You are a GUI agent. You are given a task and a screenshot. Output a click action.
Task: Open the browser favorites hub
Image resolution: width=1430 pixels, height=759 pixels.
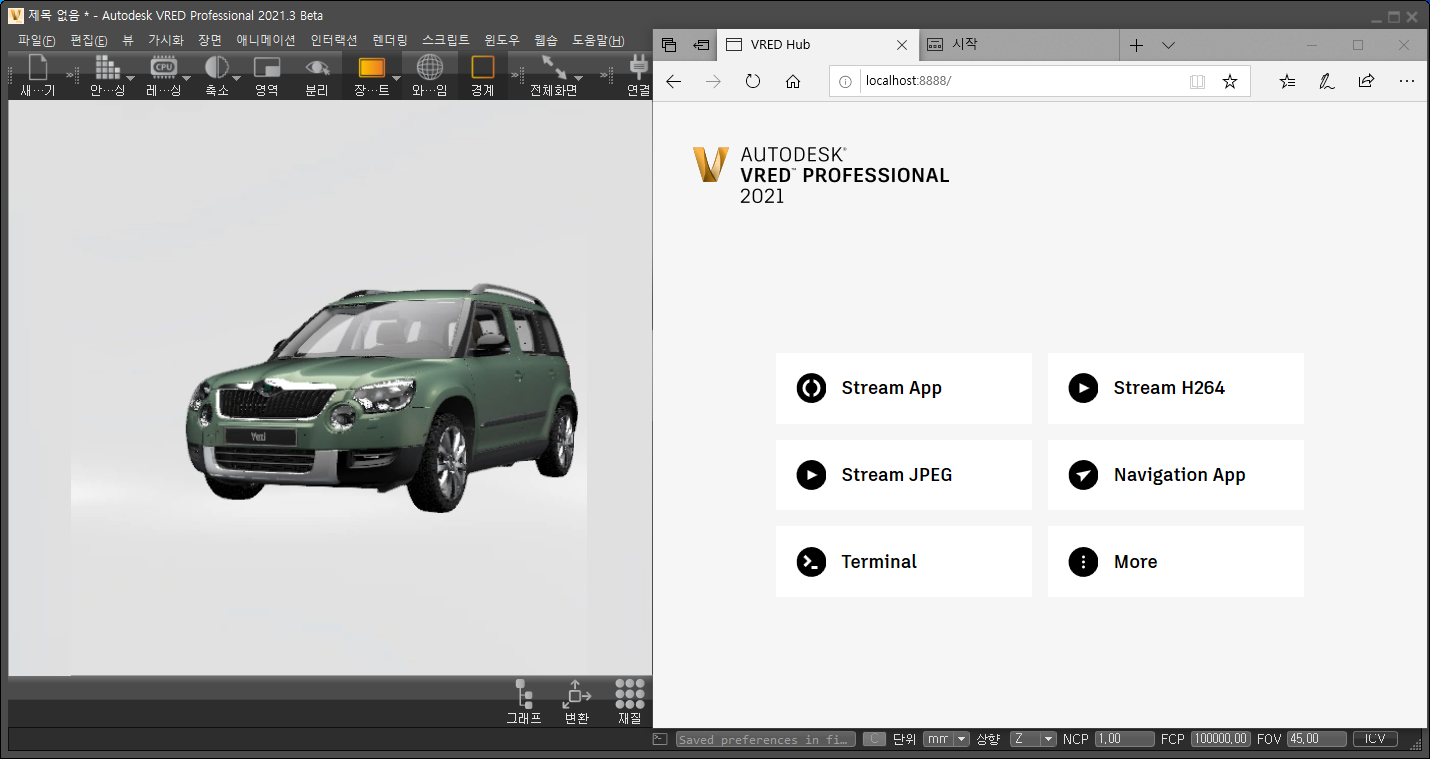tap(1287, 82)
